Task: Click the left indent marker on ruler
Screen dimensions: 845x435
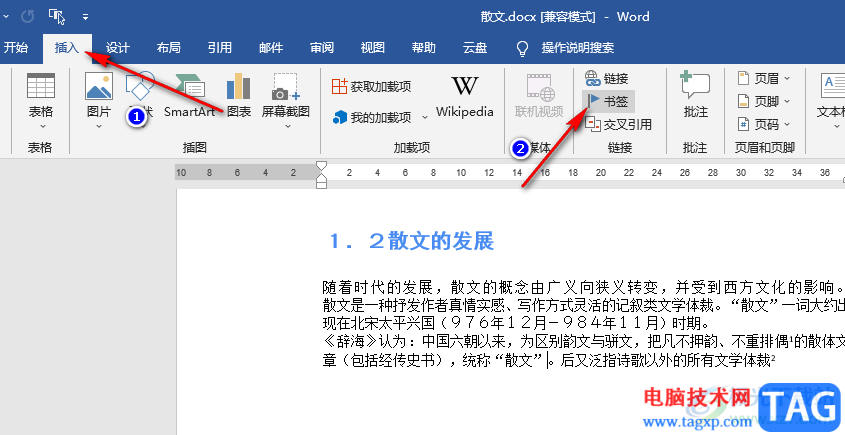Action: (x=321, y=184)
